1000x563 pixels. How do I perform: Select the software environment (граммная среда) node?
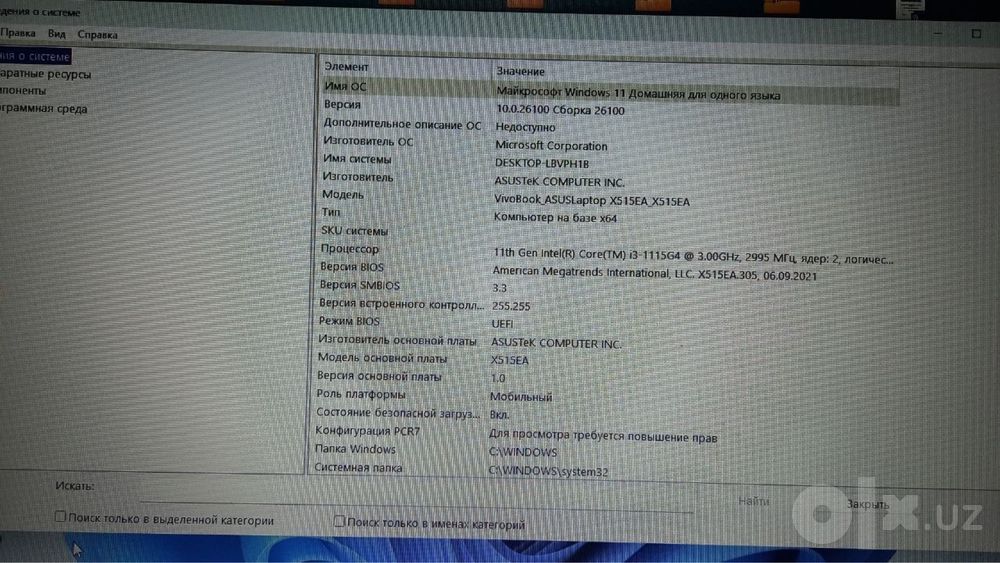43,108
